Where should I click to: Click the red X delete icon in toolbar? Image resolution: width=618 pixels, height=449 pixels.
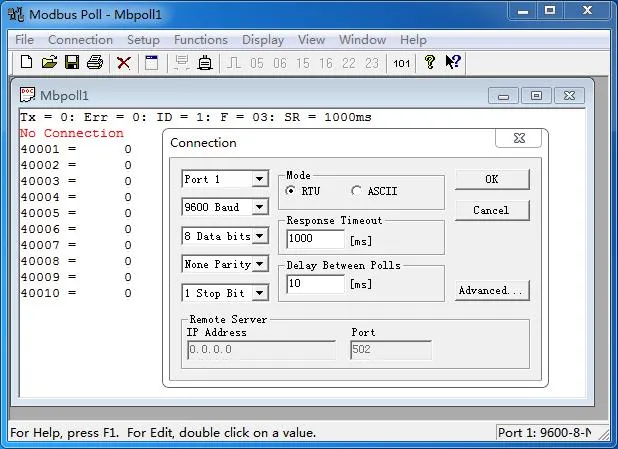[x=124, y=63]
